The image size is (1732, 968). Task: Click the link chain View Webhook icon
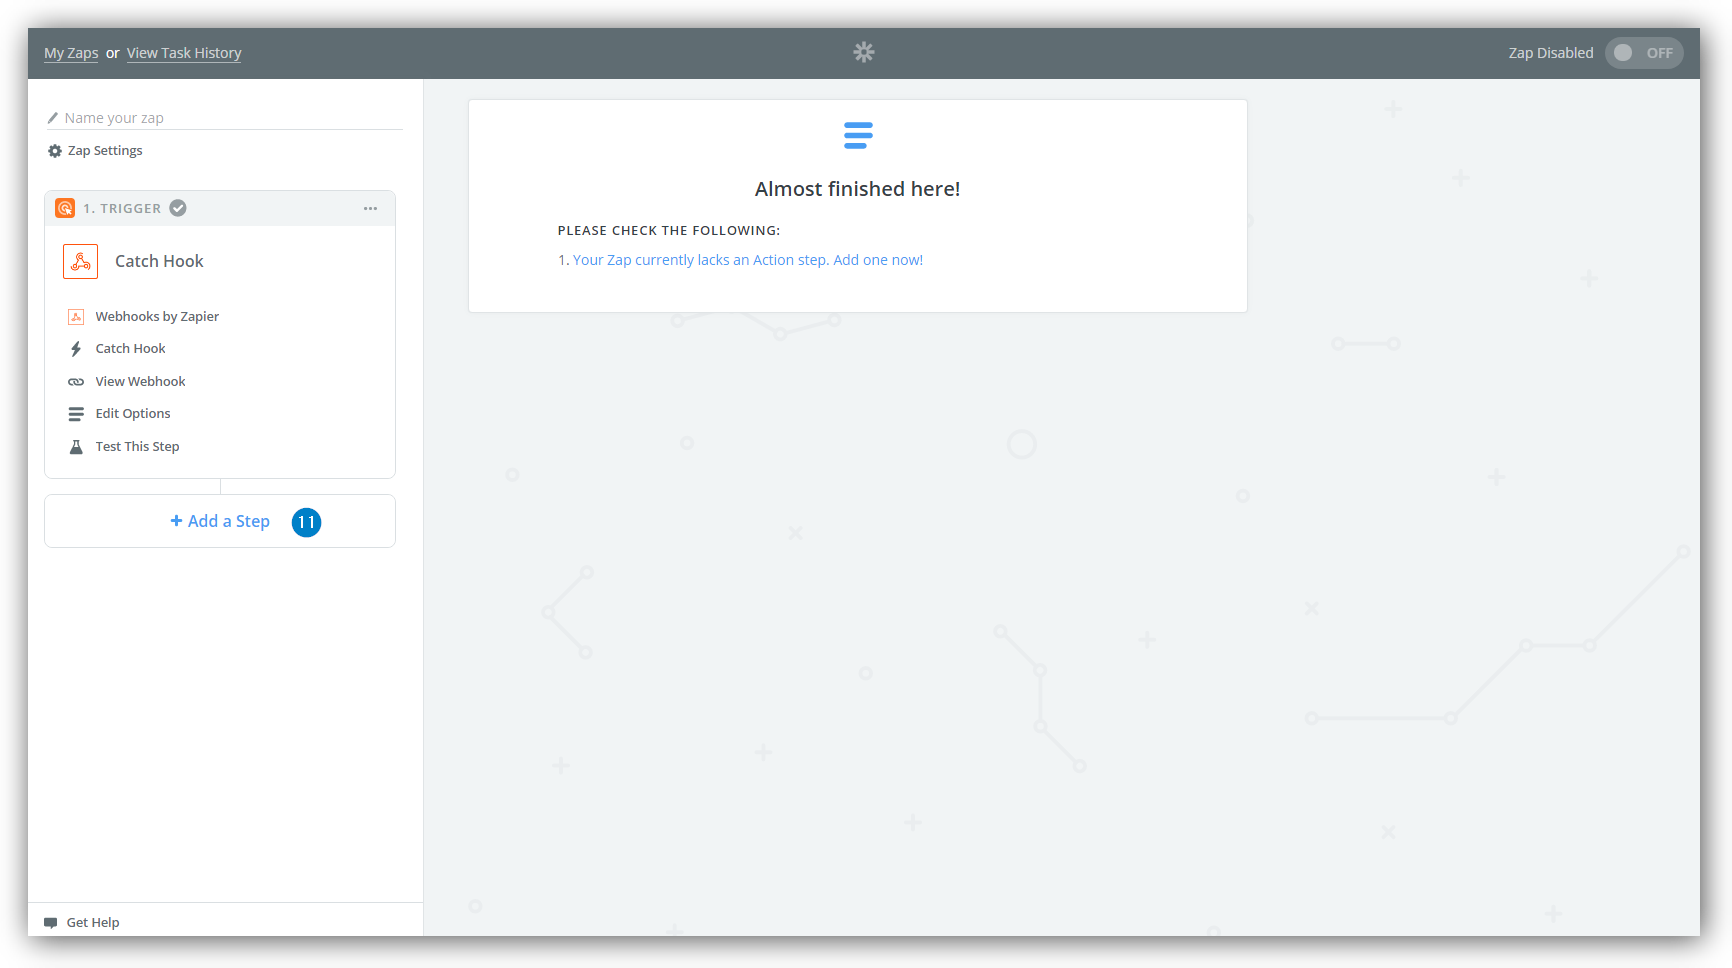pos(76,382)
